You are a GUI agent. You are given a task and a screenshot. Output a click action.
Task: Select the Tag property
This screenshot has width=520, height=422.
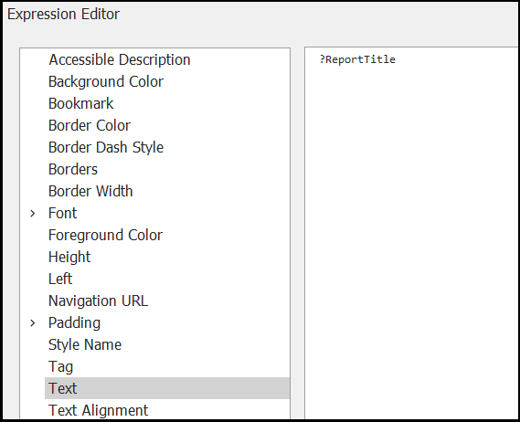coord(60,367)
